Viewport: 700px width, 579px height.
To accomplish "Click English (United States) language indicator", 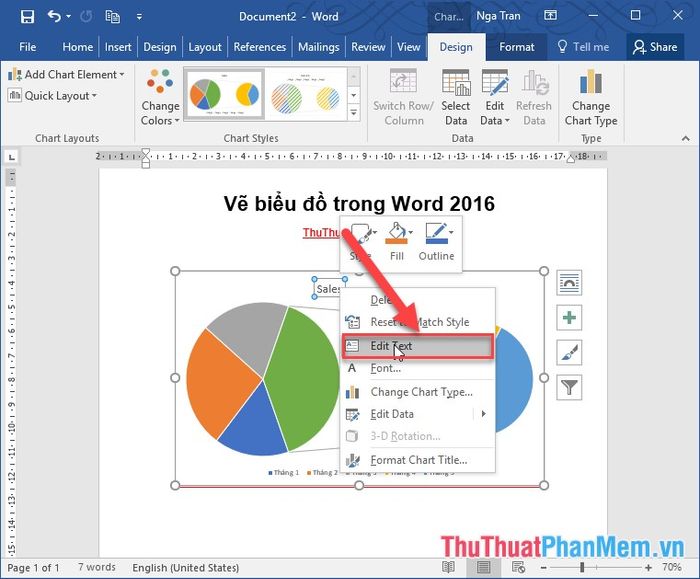I will pos(186,568).
